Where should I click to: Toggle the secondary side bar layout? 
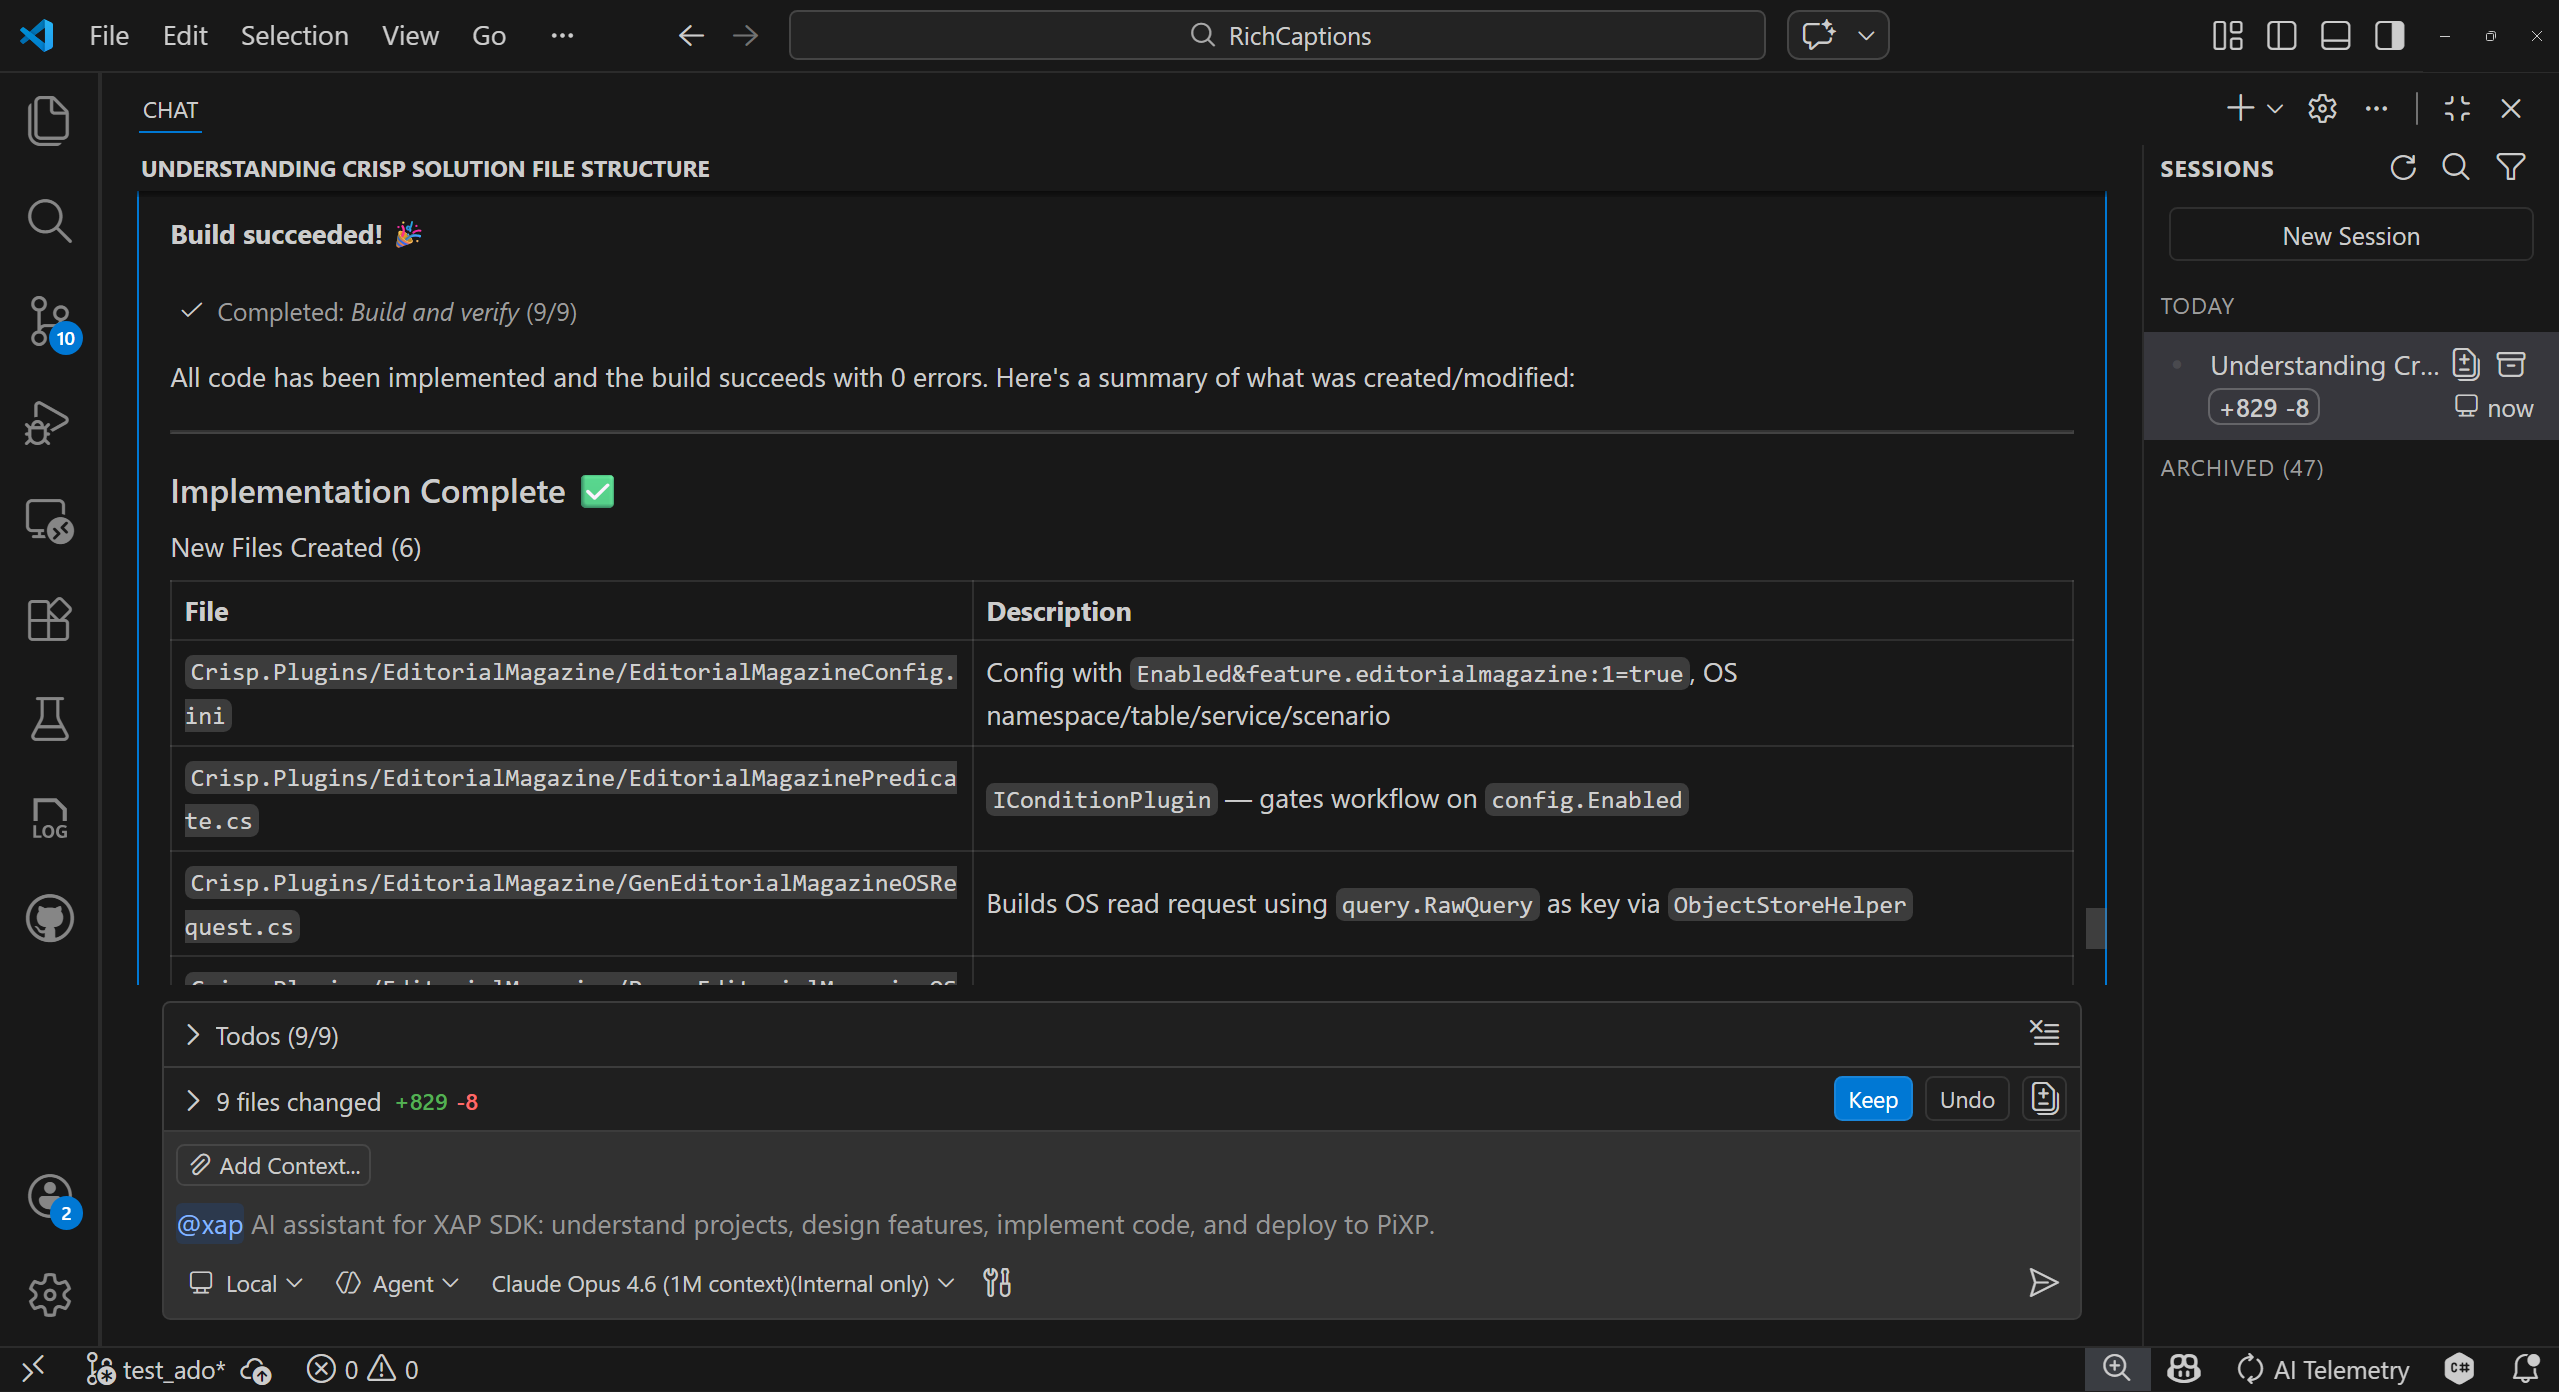pos(2389,36)
